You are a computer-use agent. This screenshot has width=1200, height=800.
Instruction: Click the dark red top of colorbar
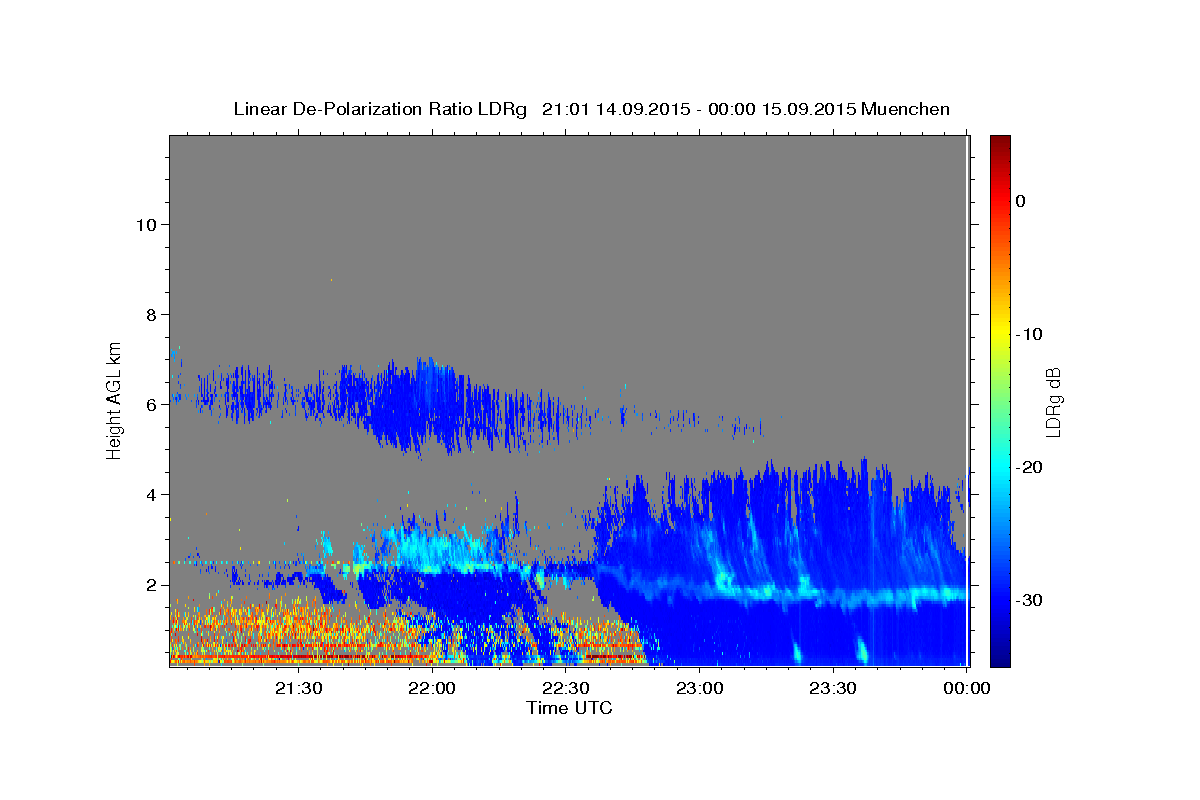[x=1000, y=142]
